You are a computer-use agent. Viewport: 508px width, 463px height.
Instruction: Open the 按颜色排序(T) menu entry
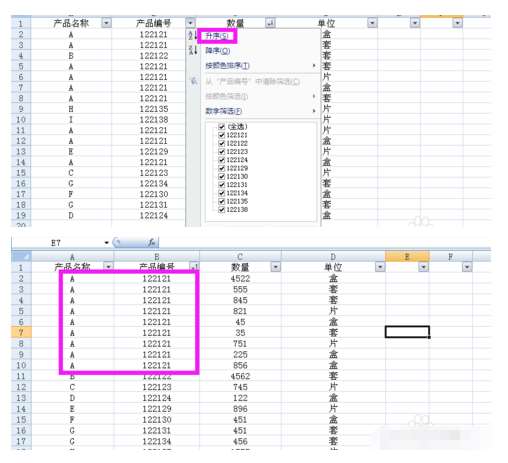coord(227,66)
